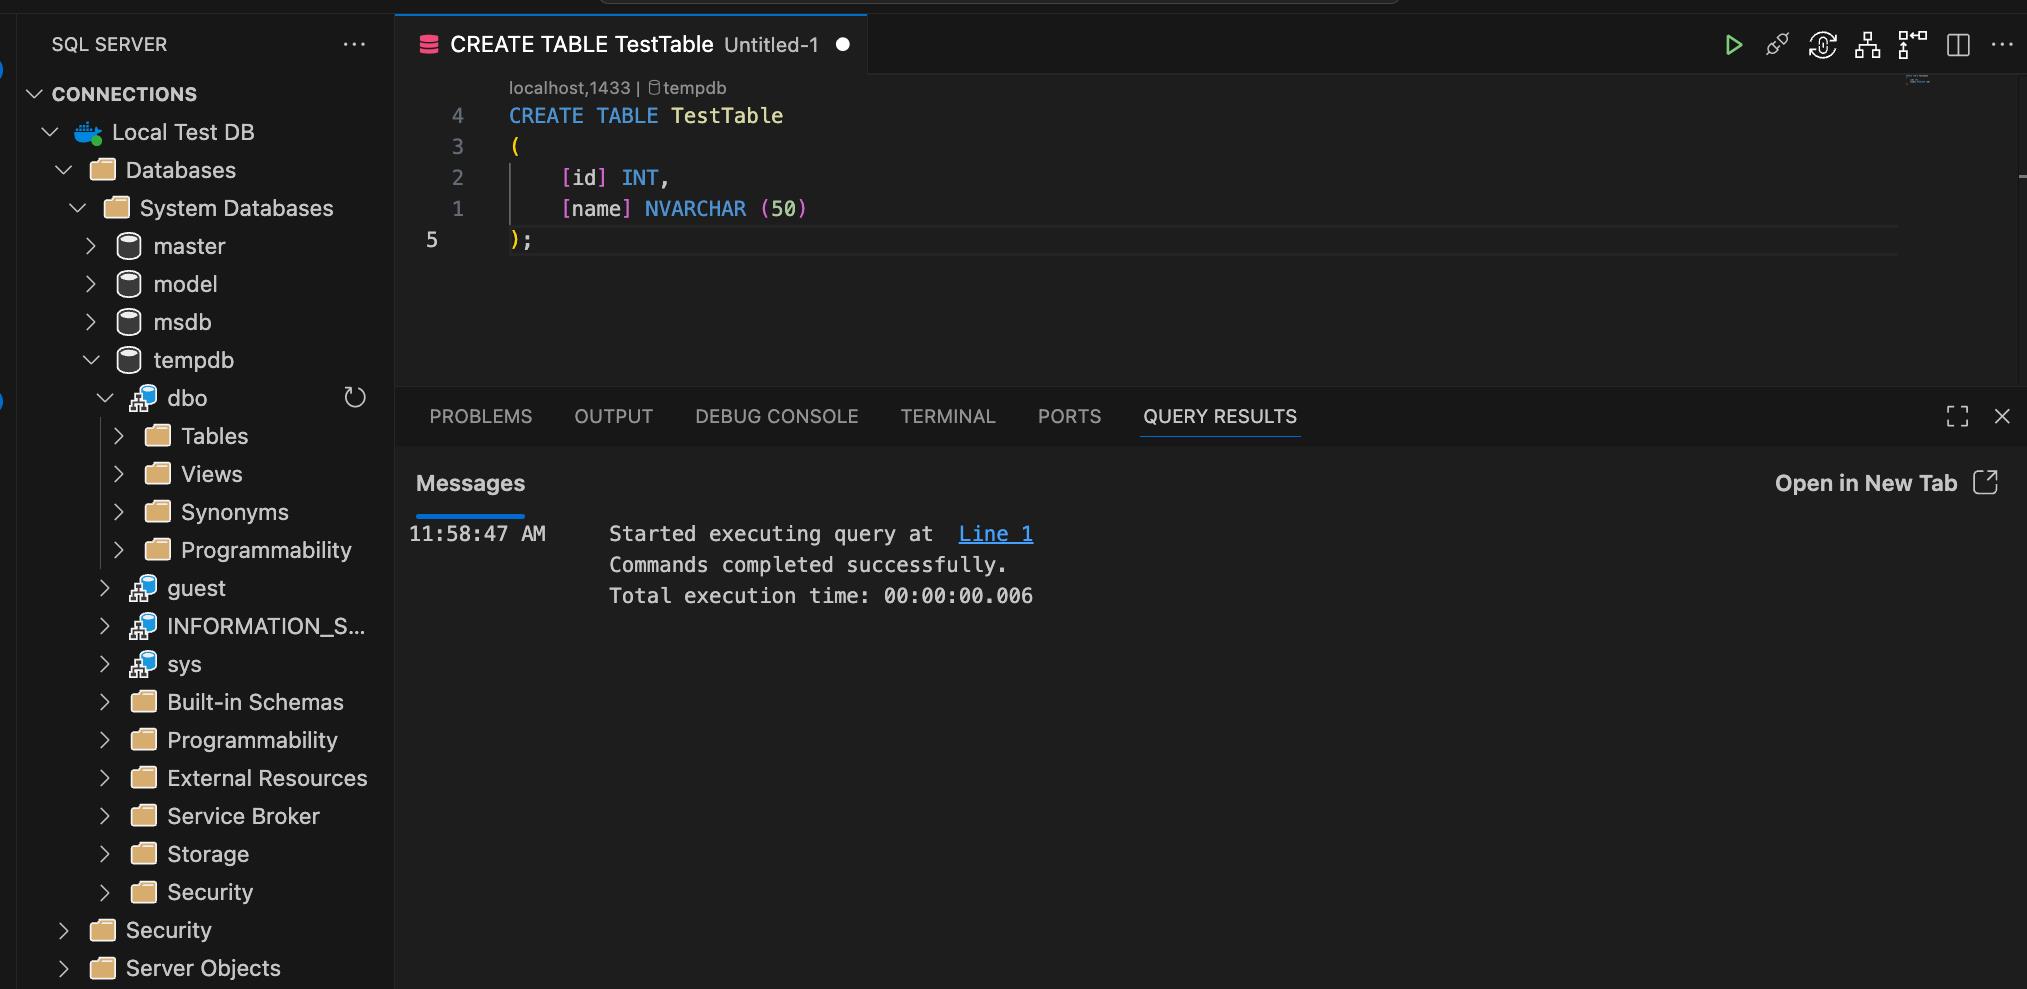Show the estimated execution plan
This screenshot has height=989, width=2027.
(x=1867, y=45)
